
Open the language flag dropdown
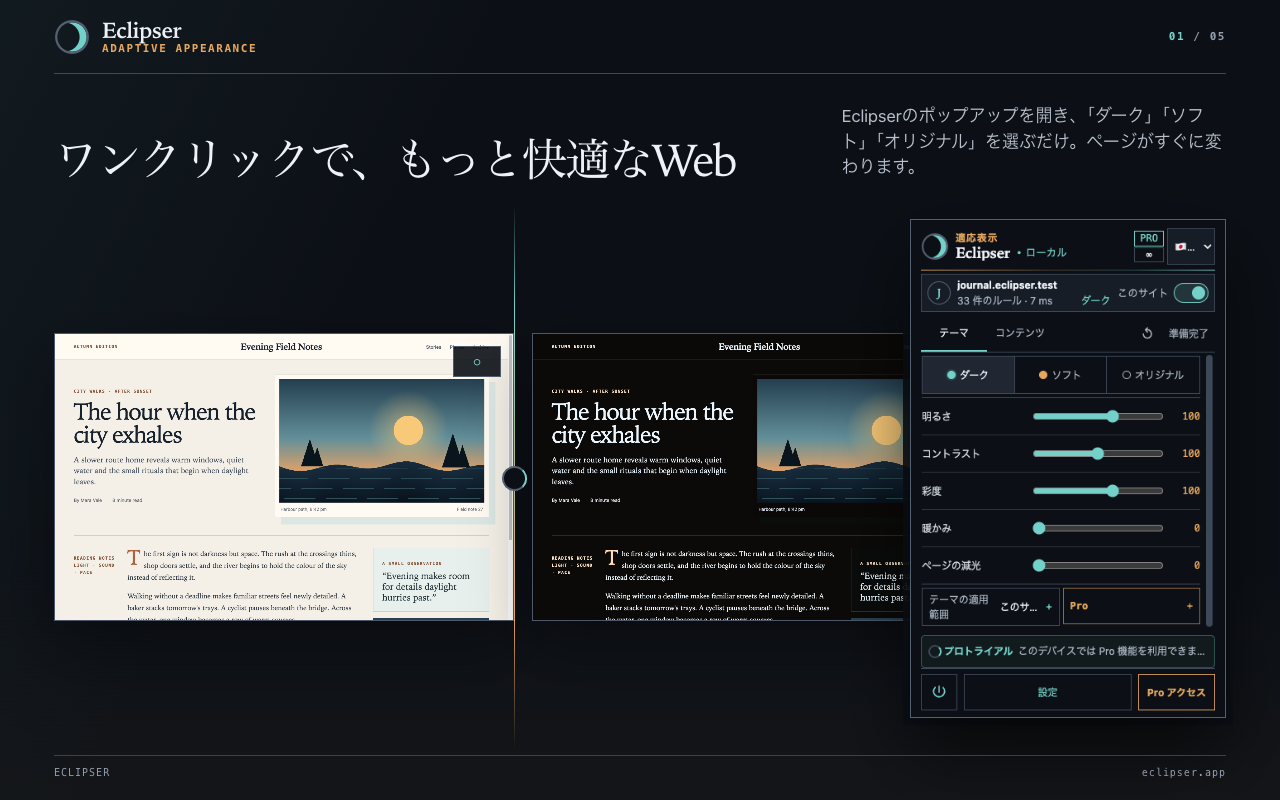1191,247
